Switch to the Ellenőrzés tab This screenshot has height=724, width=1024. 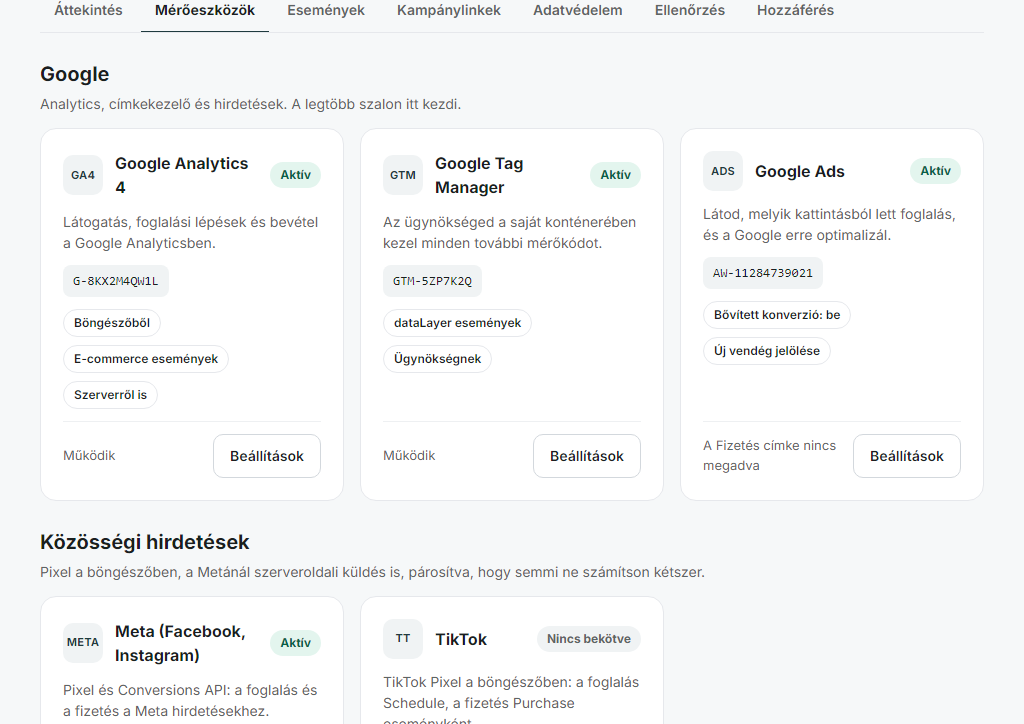[x=690, y=10]
